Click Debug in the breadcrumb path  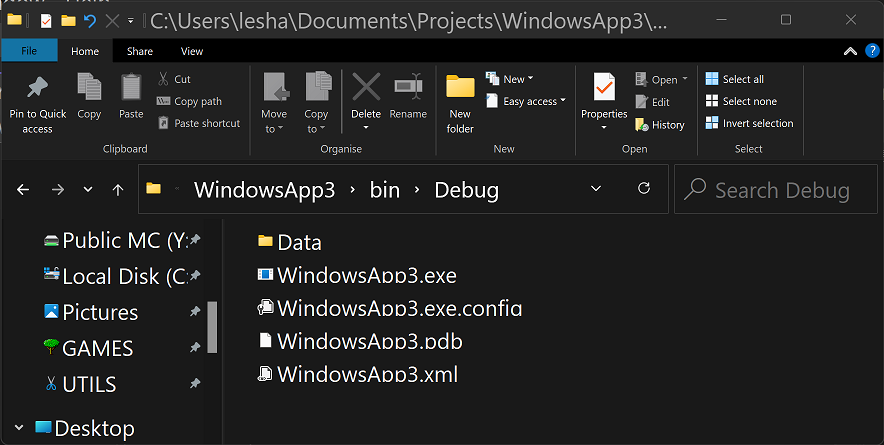point(467,190)
